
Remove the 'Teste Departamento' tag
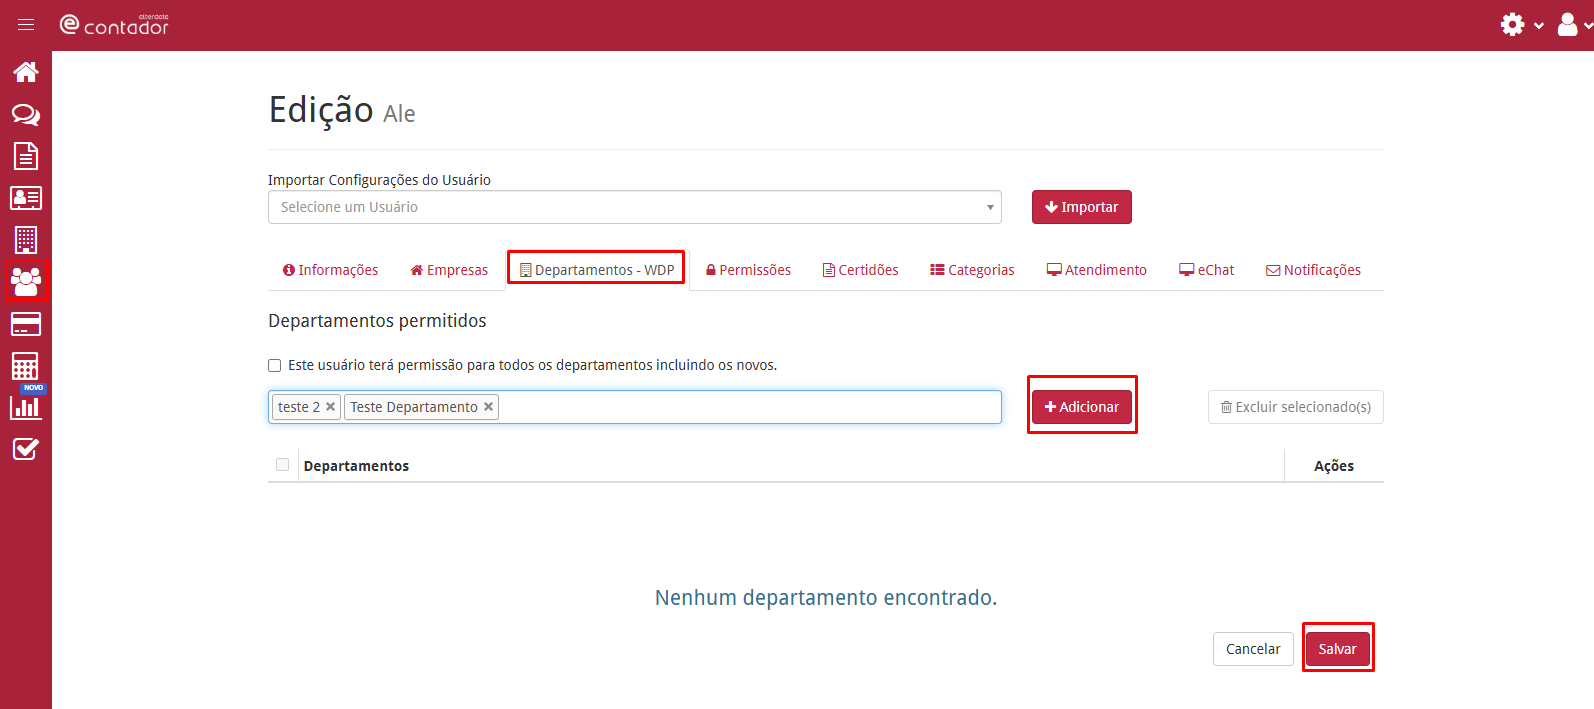488,407
